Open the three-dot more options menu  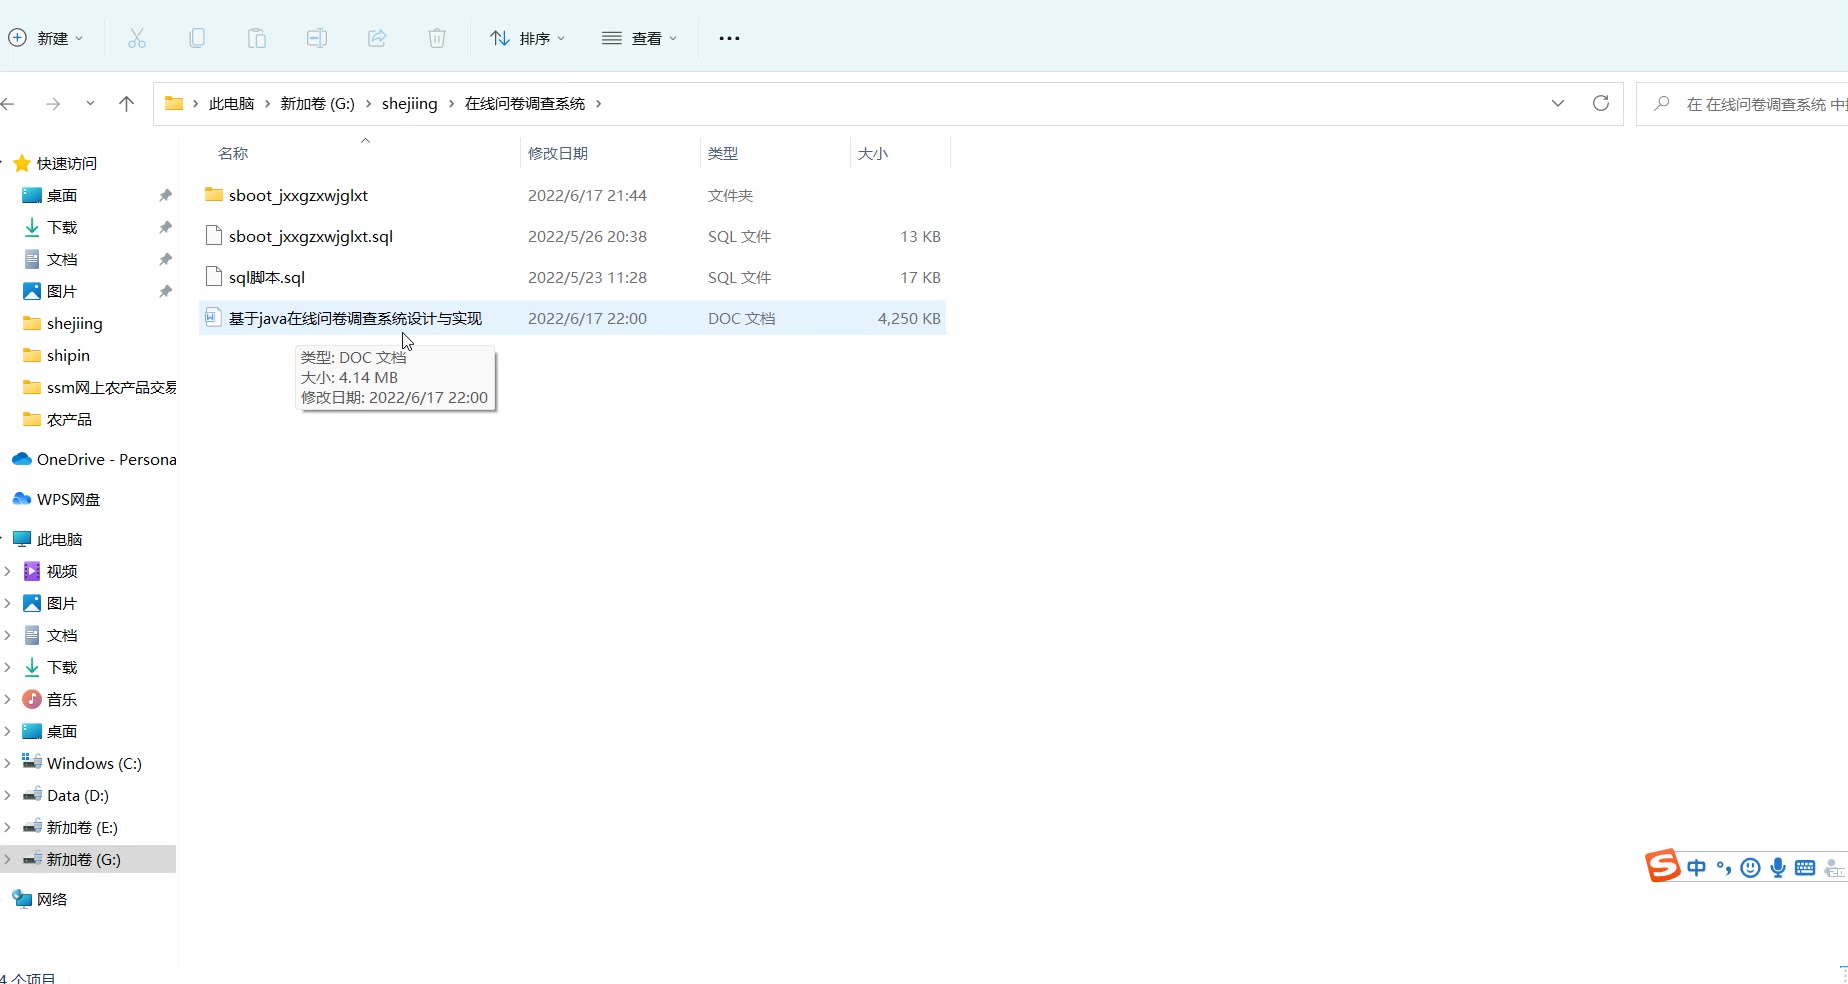tap(729, 38)
